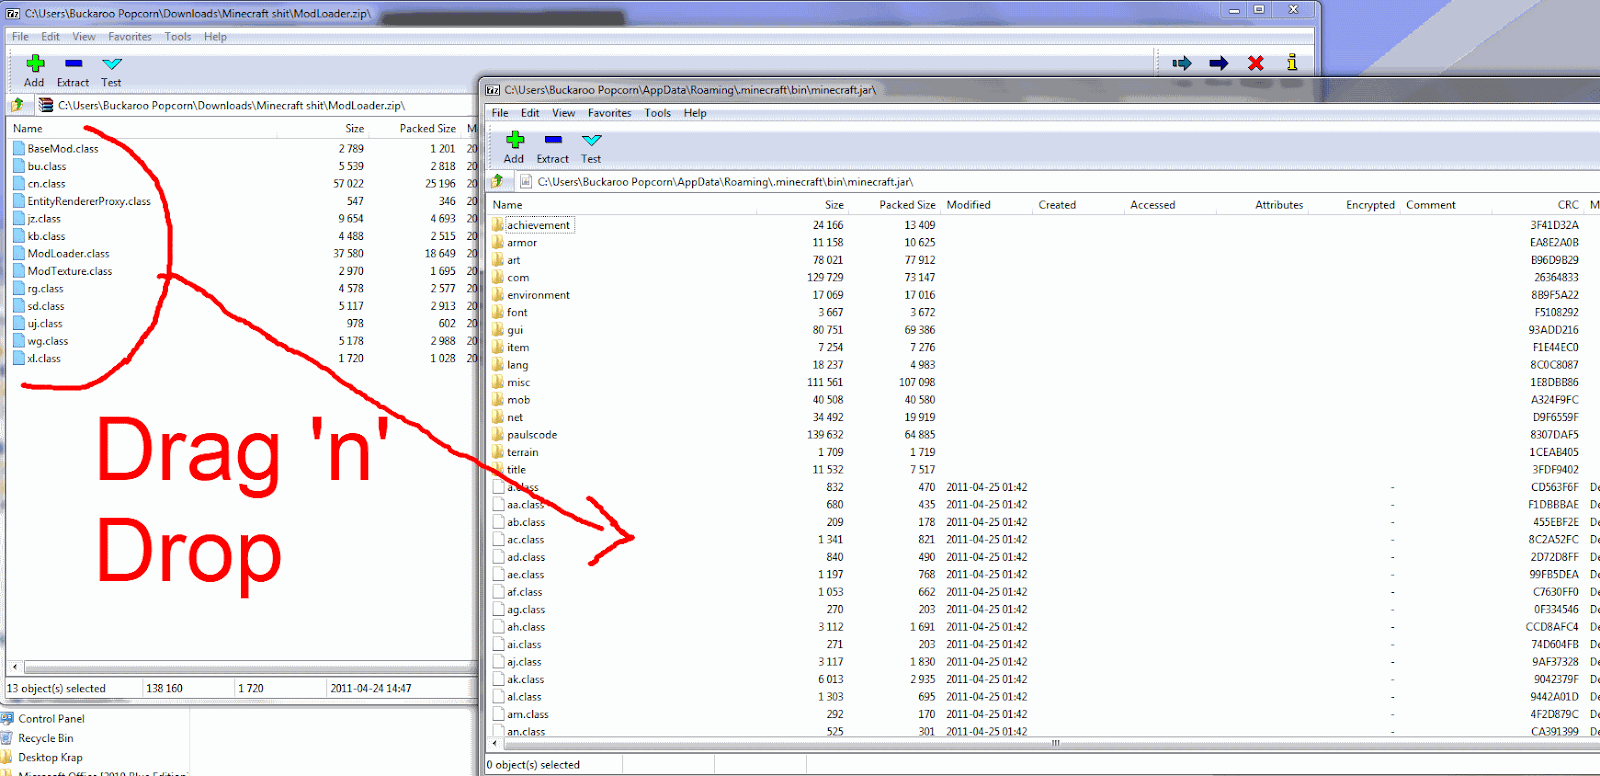Select ModLoader.class file

pos(68,254)
